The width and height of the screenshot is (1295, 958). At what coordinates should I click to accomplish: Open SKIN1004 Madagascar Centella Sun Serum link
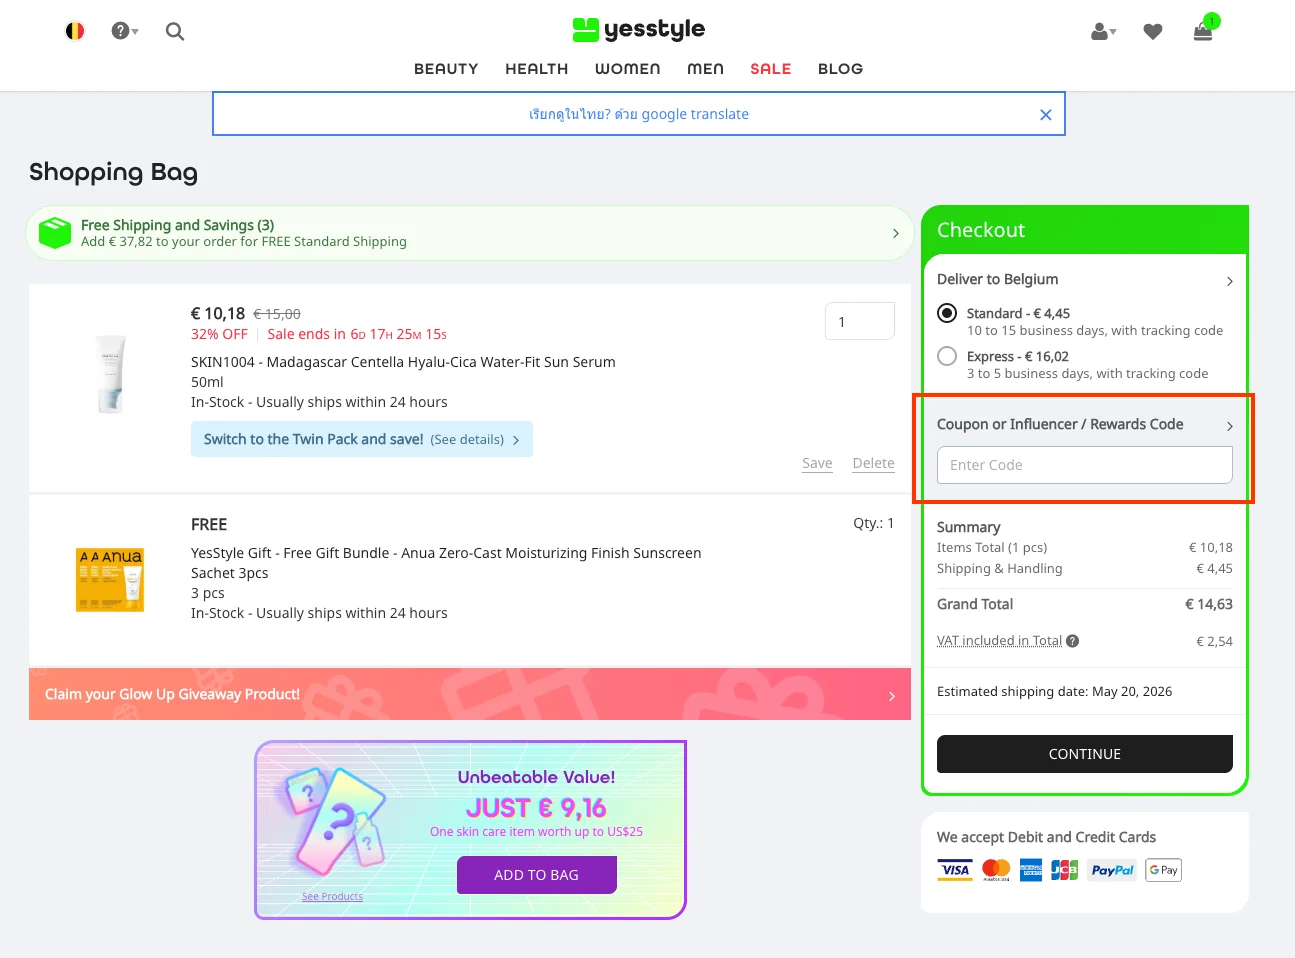[403, 362]
